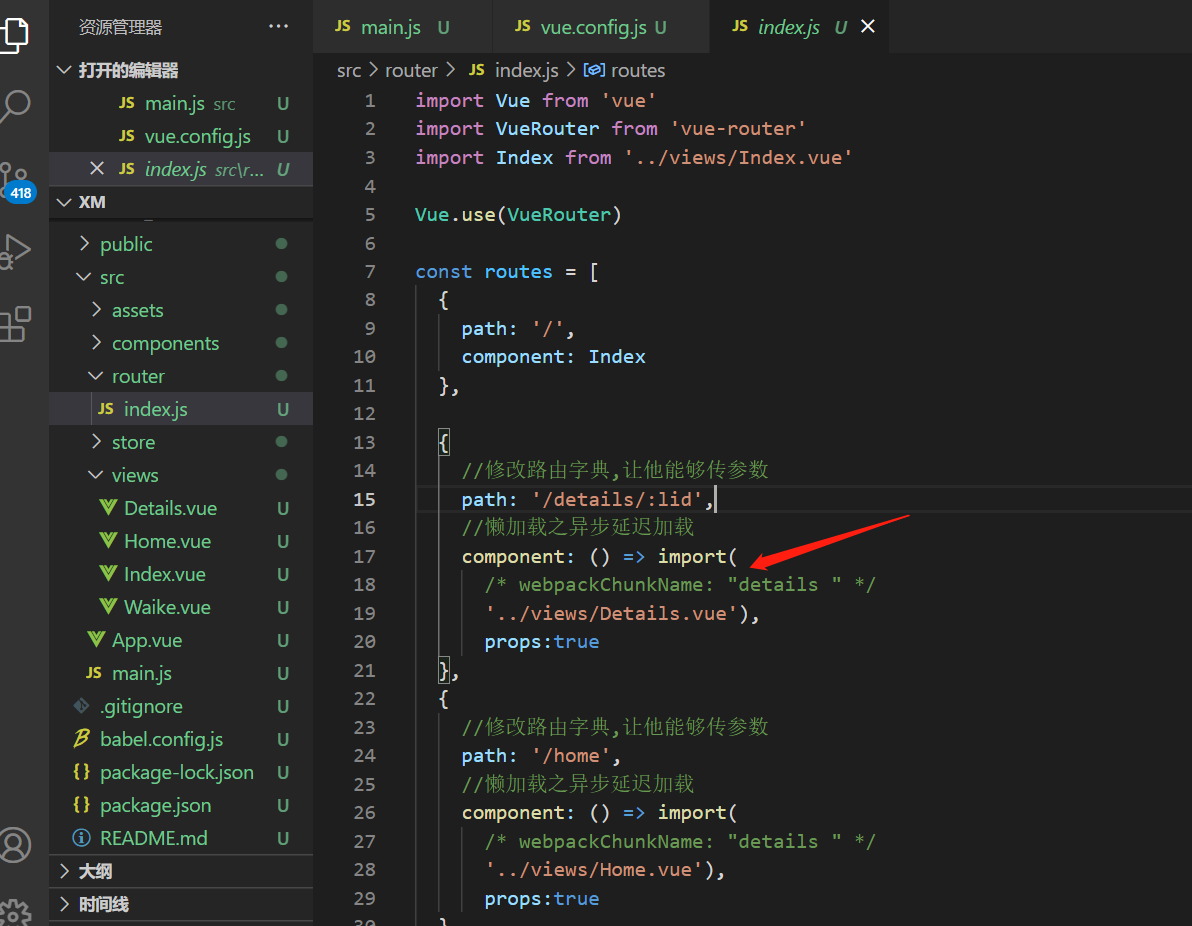Click the git icon beside .gitignore
The height and width of the screenshot is (926, 1192).
click(82, 706)
